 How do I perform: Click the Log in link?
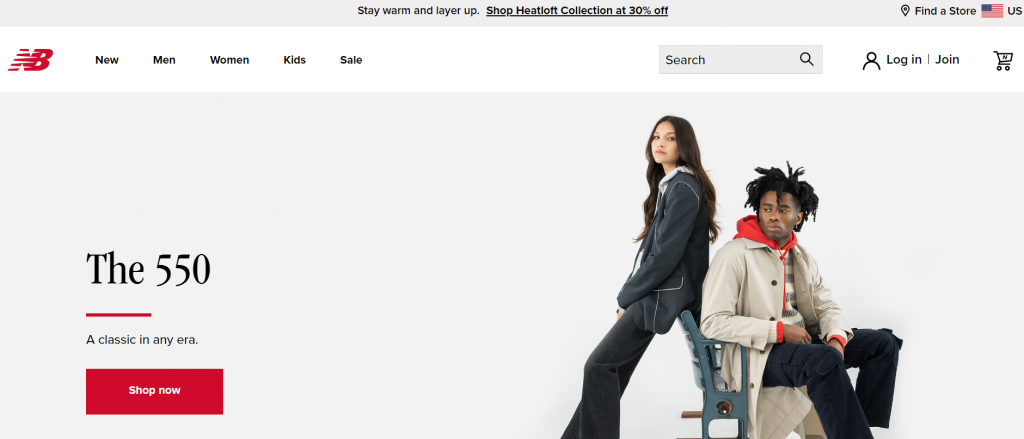904,59
